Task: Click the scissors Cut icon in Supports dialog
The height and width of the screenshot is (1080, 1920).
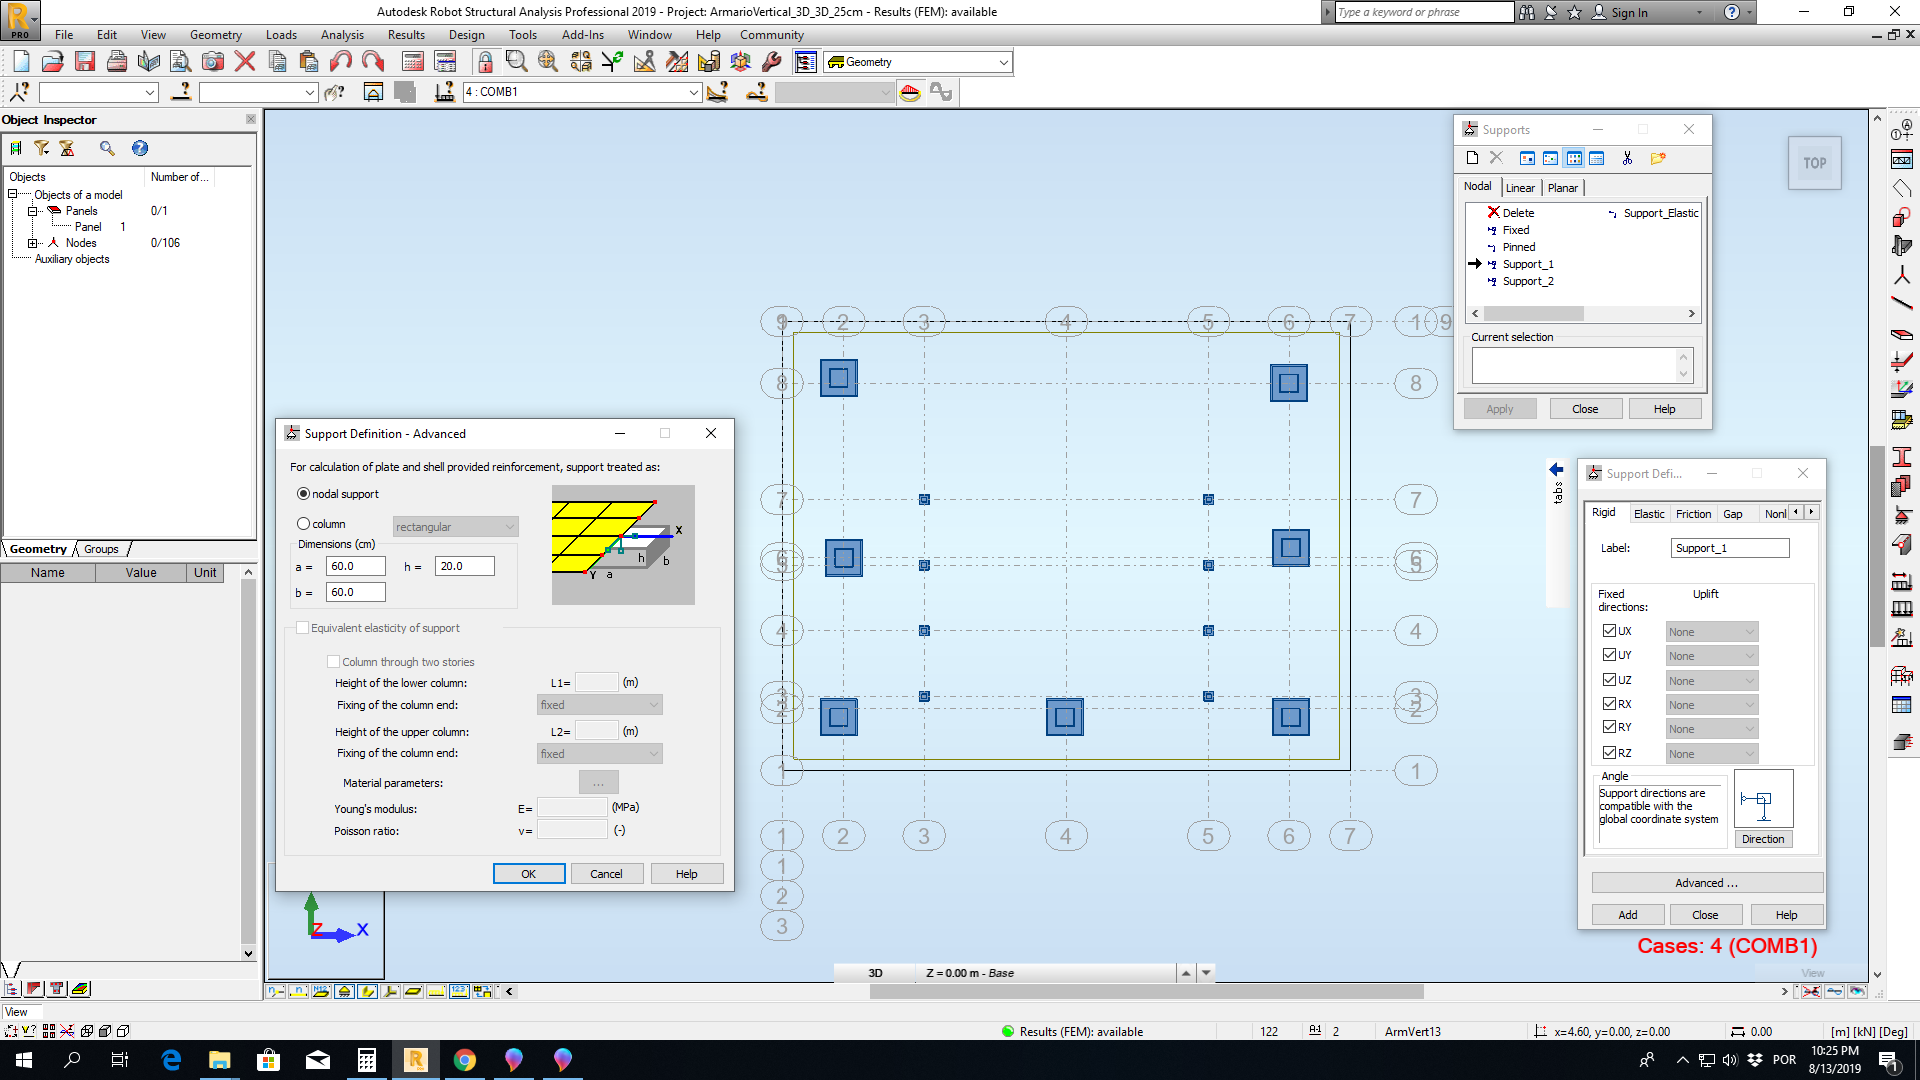Action: coord(1628,159)
